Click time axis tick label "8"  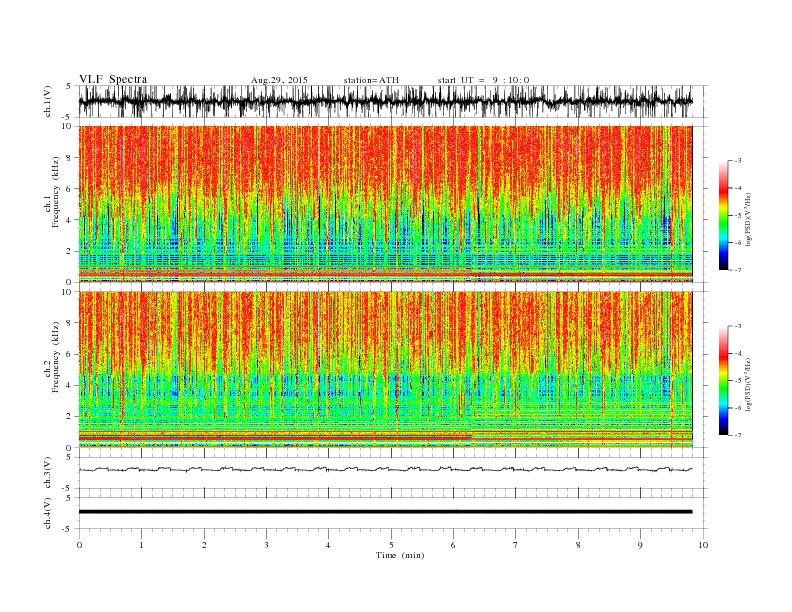[x=578, y=545]
